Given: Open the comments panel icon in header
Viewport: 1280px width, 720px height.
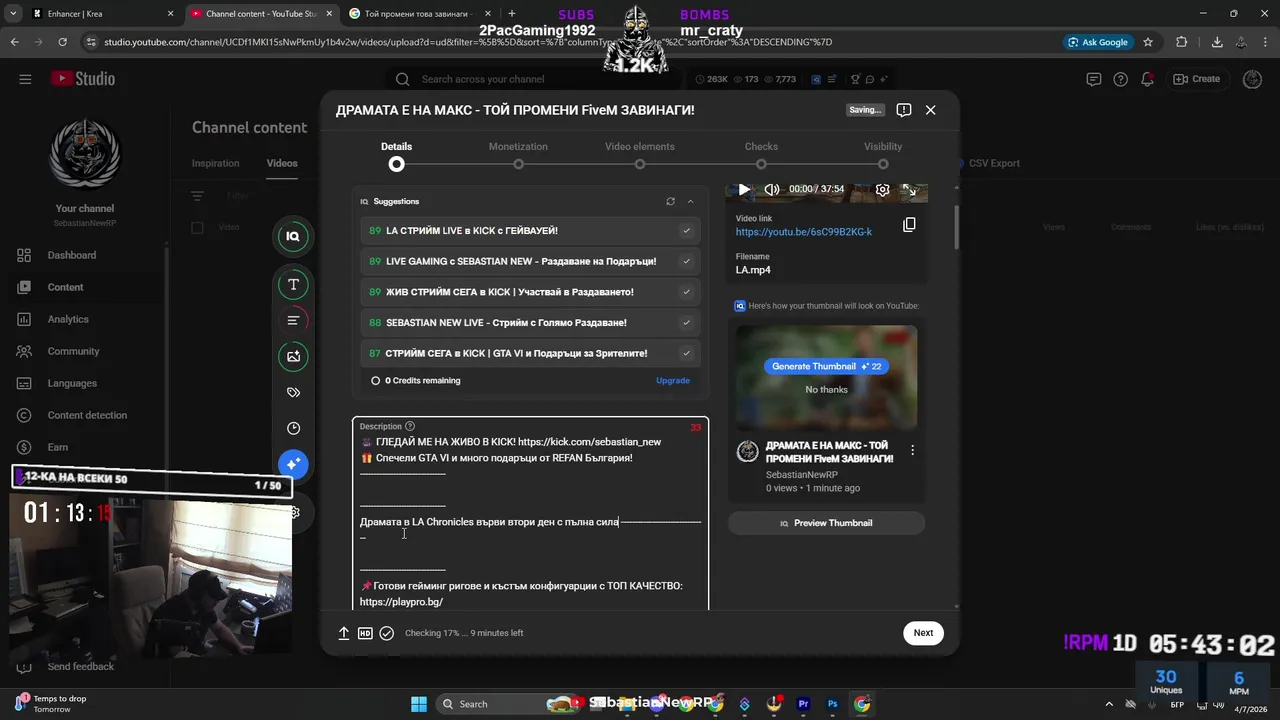Looking at the screenshot, I should point(1094,79).
